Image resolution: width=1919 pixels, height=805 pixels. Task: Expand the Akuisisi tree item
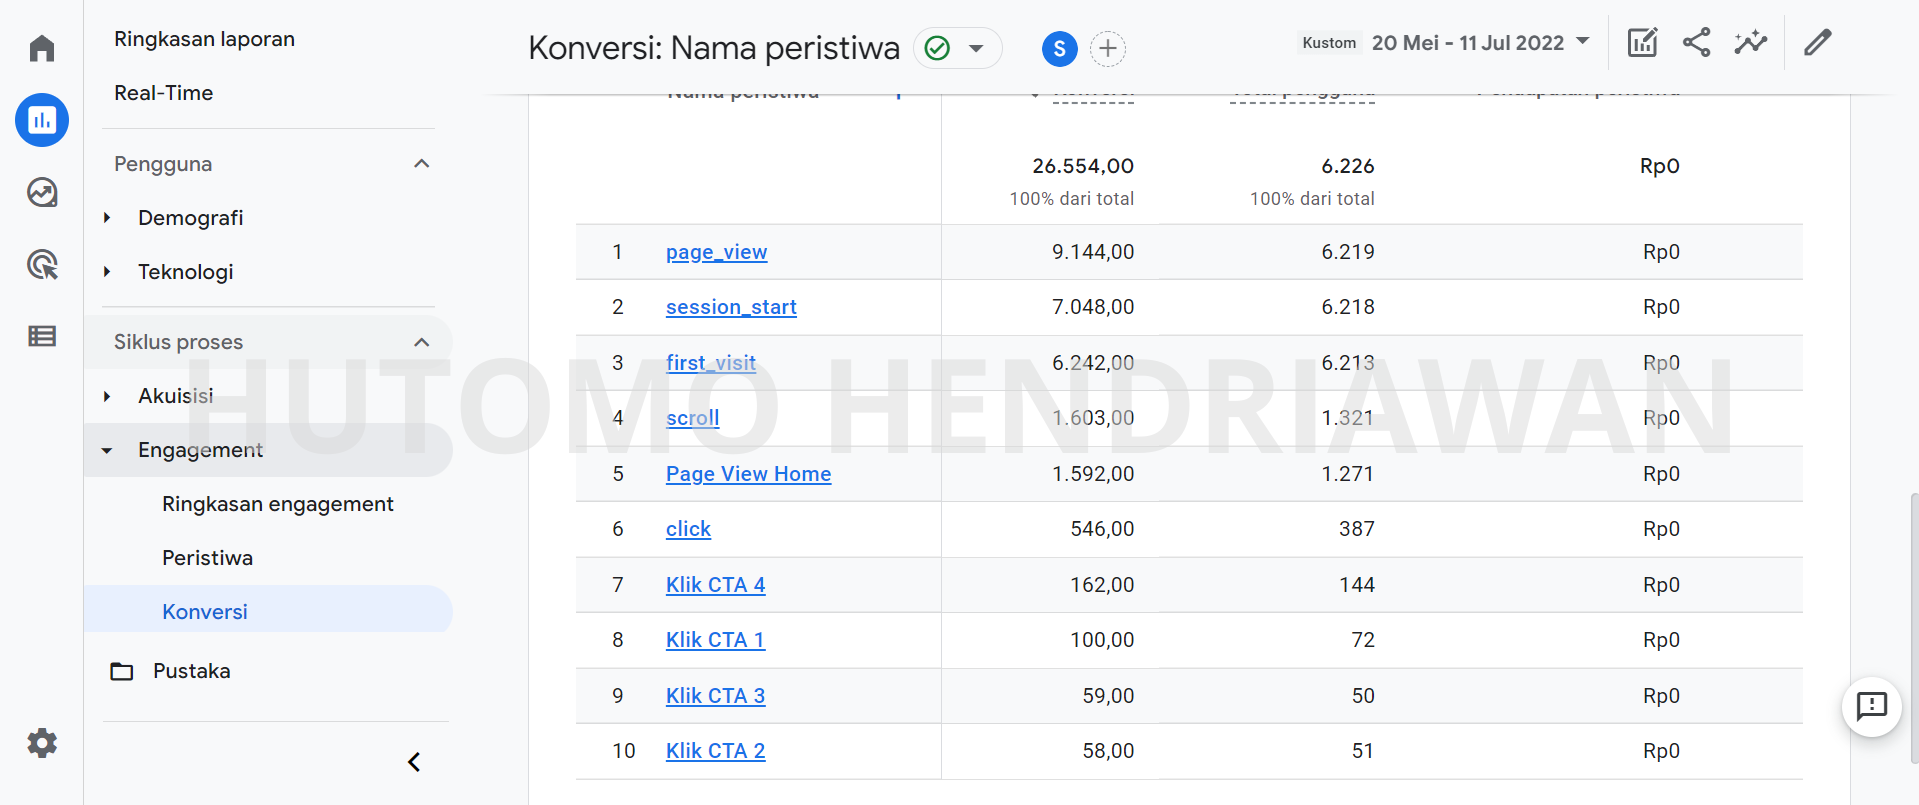107,396
